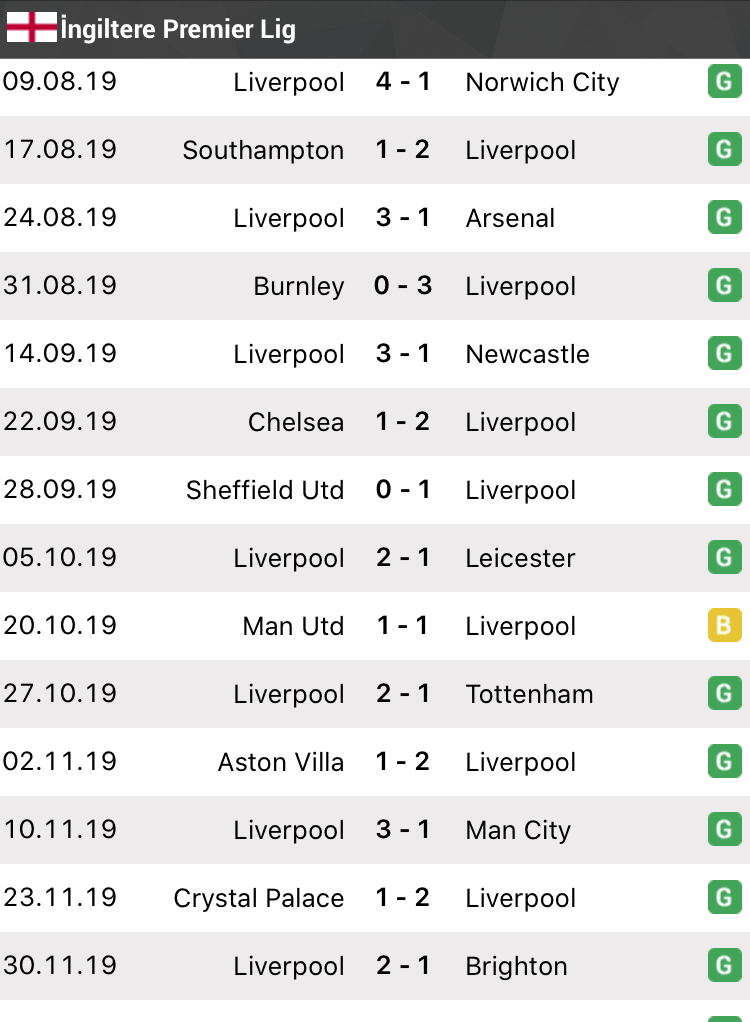Tap the G badge next to Tottenham match

tap(724, 694)
